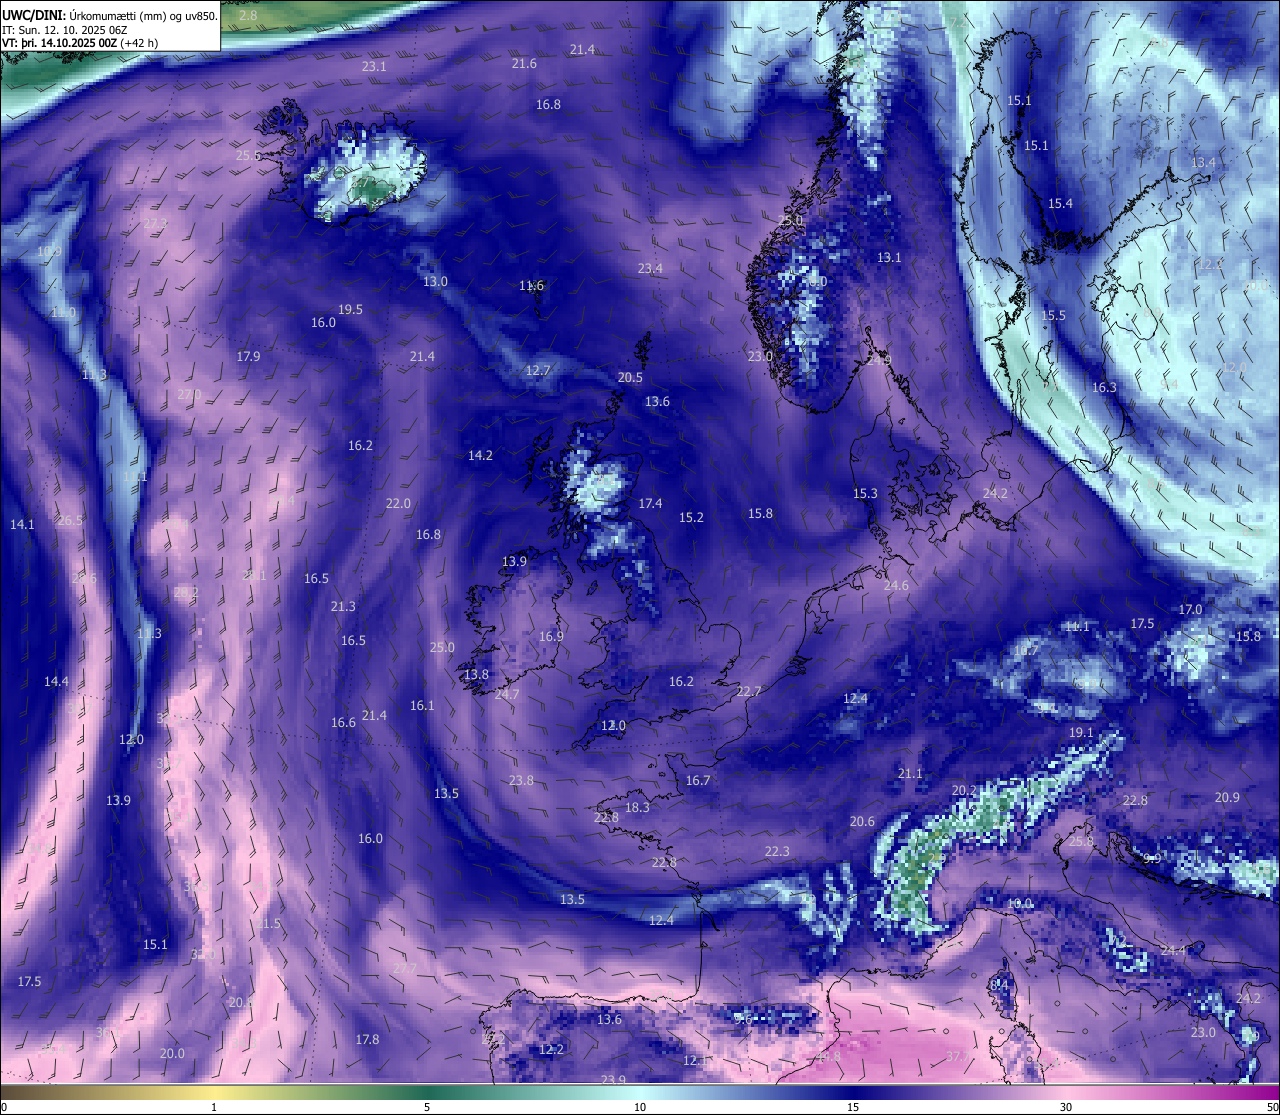Viewport: 1280px width, 1115px height.
Task: Select the 17.0 value label
Action: coord(1190,609)
